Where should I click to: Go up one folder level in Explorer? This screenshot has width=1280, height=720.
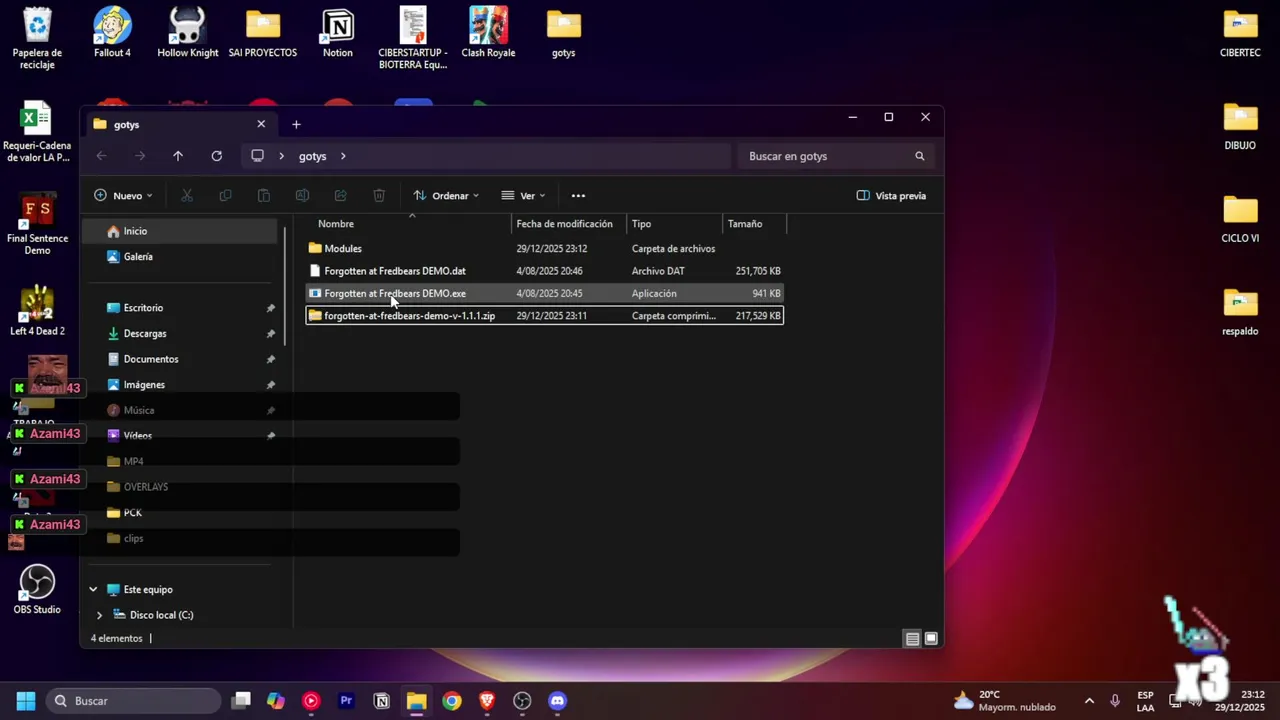pos(178,156)
